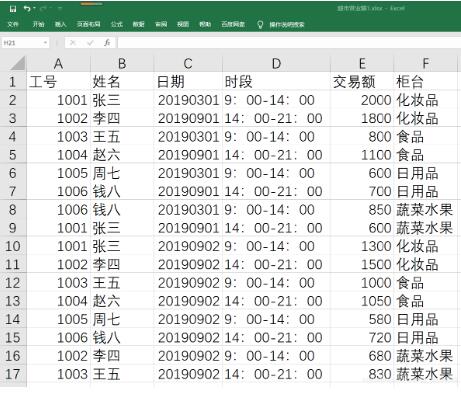Open the Undo history dropdown arrow
461x396 pixels.
coord(34,9)
